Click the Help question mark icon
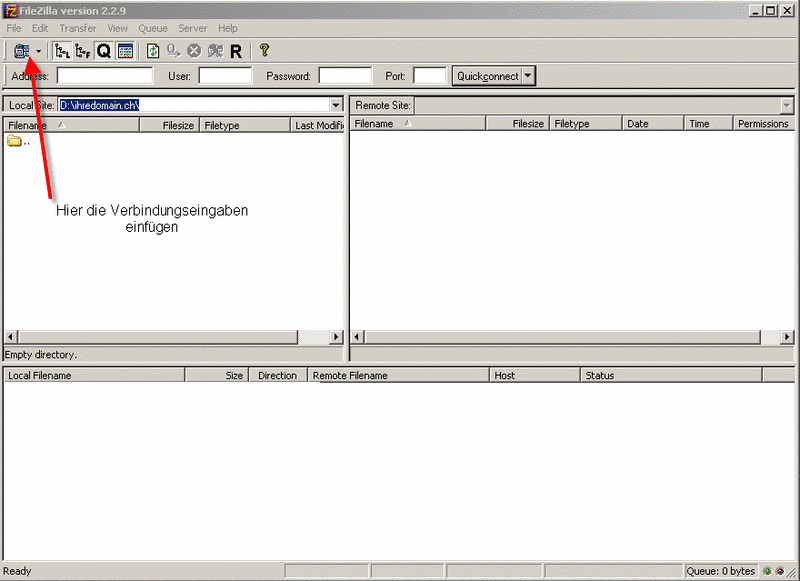Viewport: 800px width, 581px height. (264, 50)
